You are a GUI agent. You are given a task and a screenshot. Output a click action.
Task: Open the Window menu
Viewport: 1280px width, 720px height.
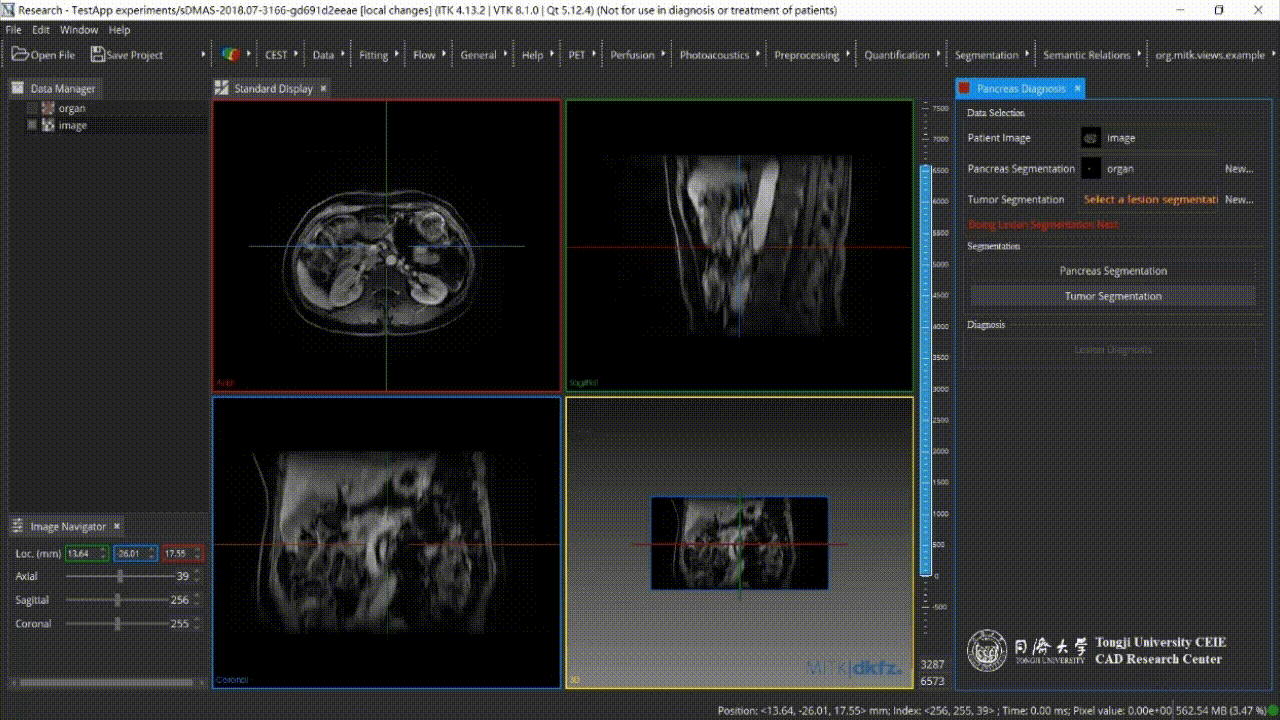click(x=79, y=30)
